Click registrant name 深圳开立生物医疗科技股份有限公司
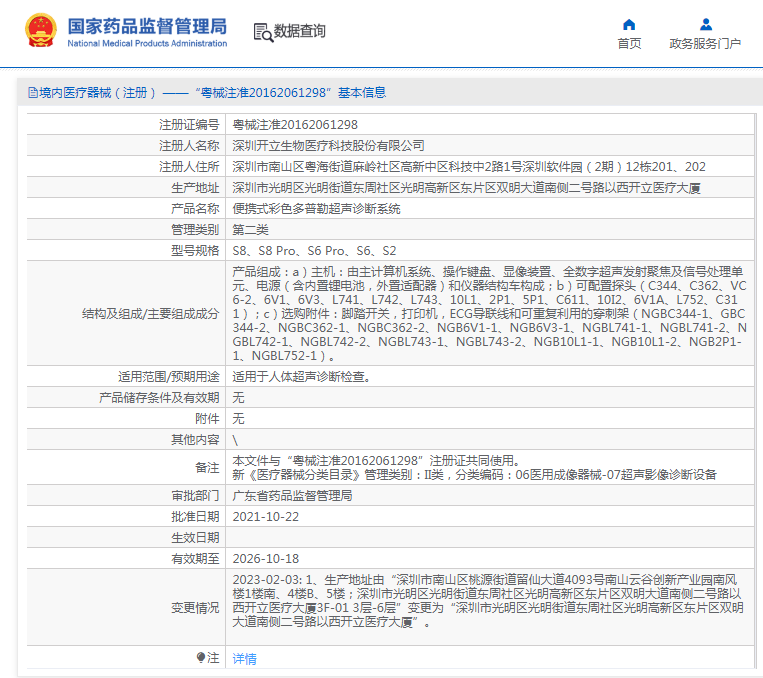The height and width of the screenshot is (678, 763). tap(328, 146)
